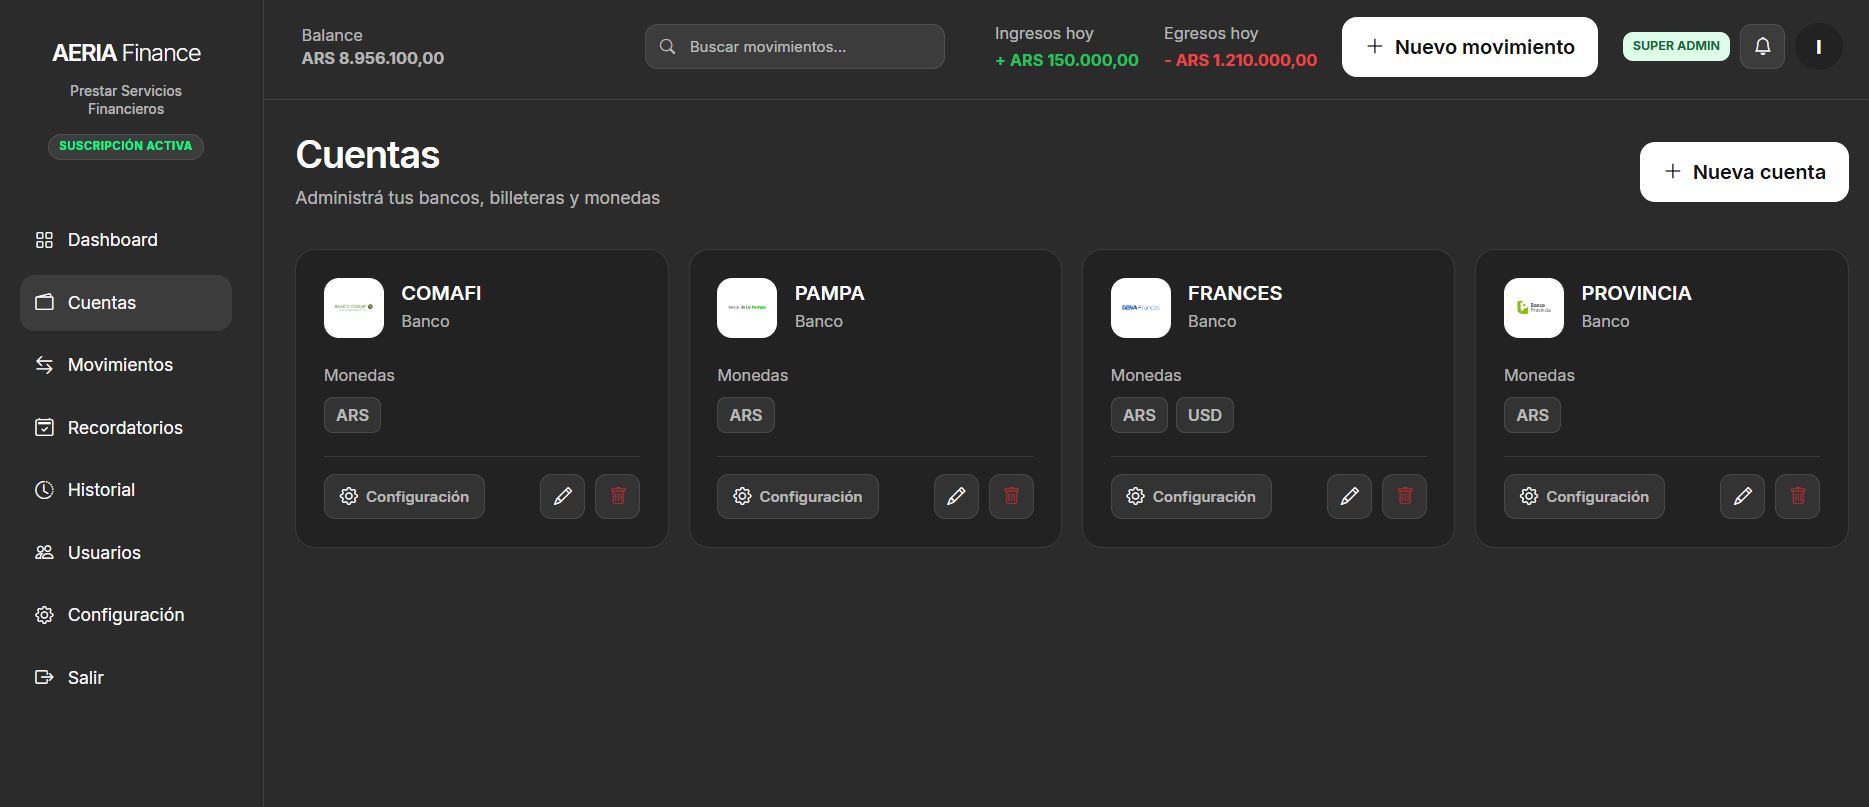The image size is (1869, 807).
Task: Click the PAMPA bank logo
Action: pyautogui.click(x=747, y=308)
